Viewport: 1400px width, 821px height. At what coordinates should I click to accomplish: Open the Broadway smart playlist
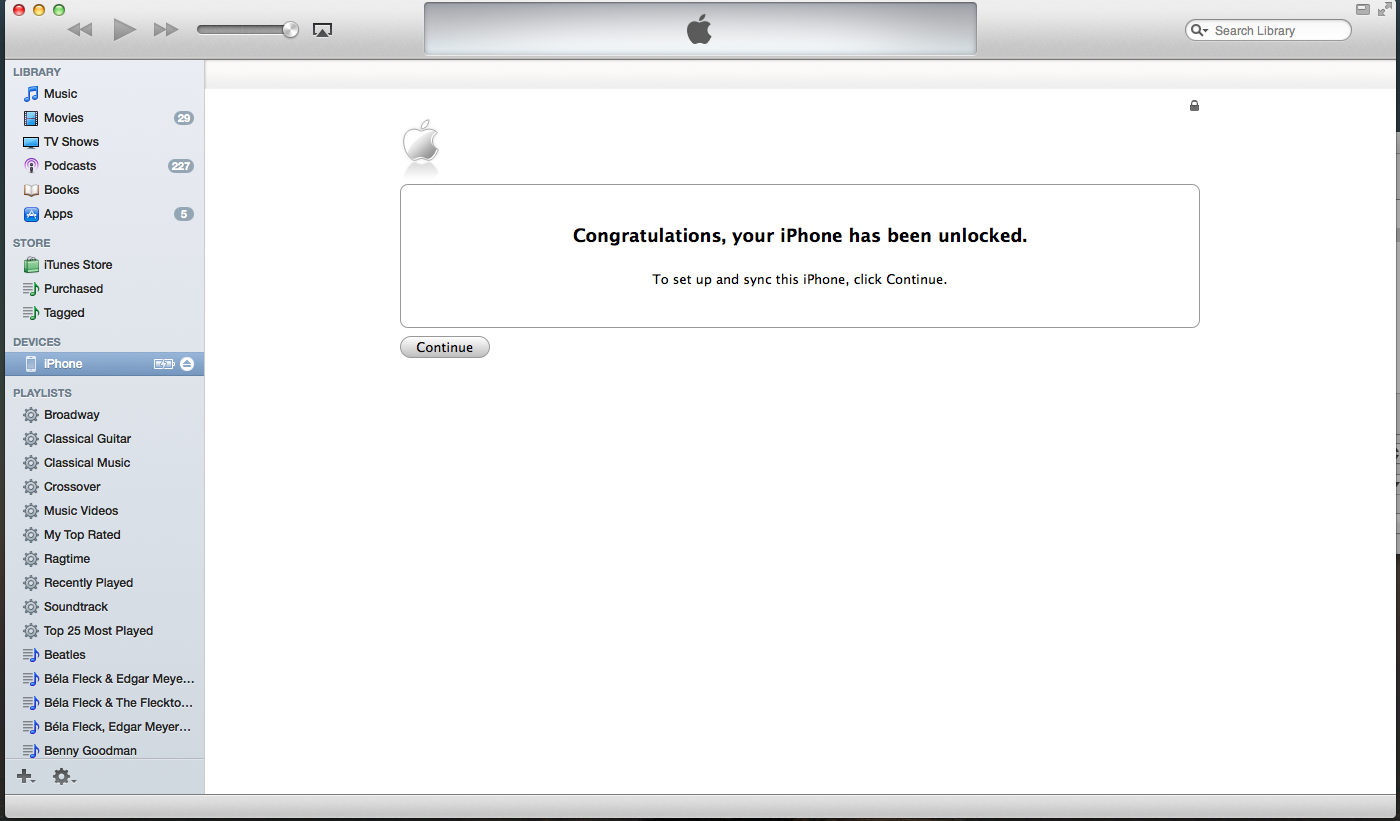(103, 415)
